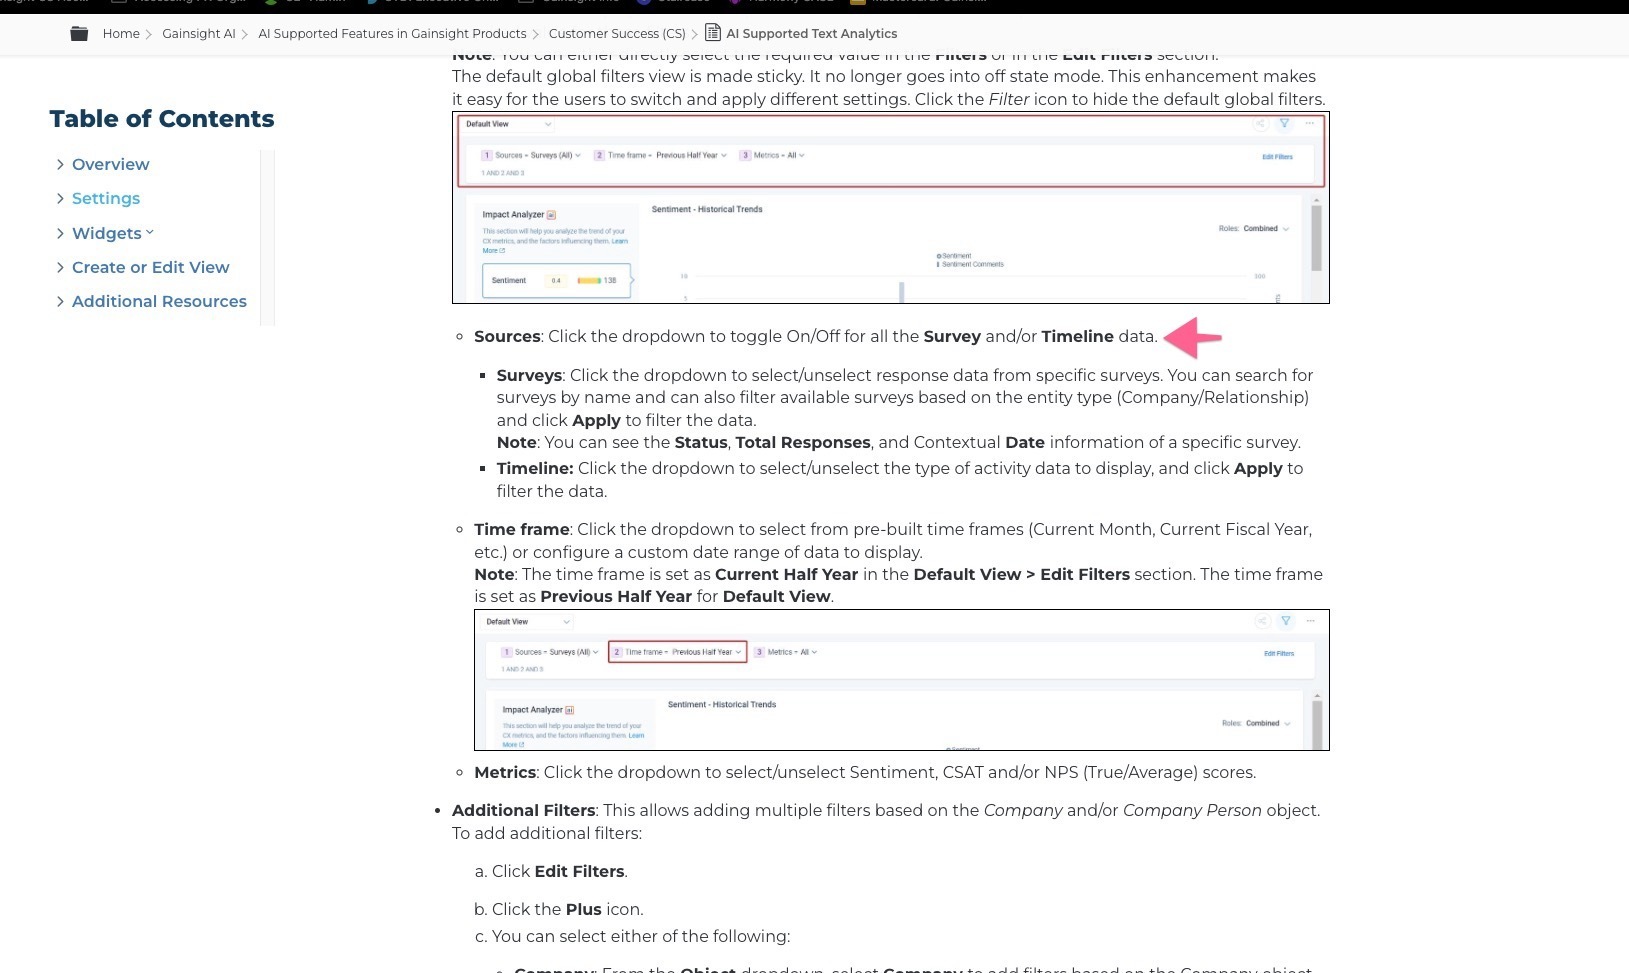
Task: Click the bold 'Plus' in step b
Action: pos(584,909)
